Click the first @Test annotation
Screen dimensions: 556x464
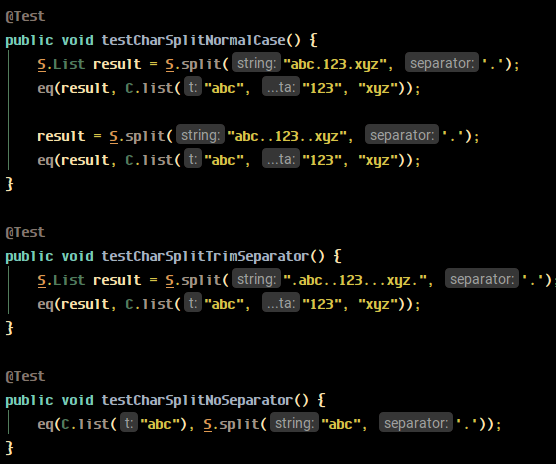pyautogui.click(x=25, y=16)
